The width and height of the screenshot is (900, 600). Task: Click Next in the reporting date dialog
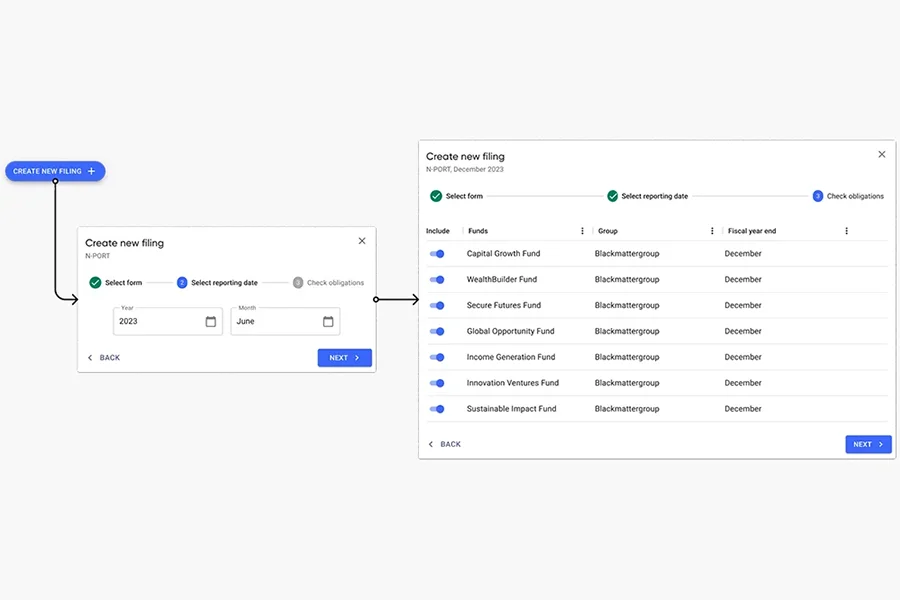point(344,358)
